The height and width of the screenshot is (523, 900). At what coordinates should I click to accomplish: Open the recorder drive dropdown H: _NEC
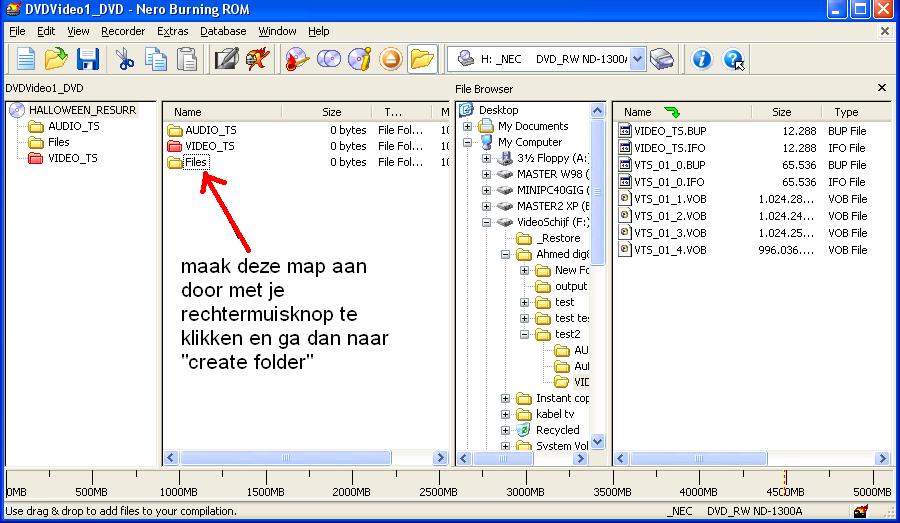tap(637, 59)
